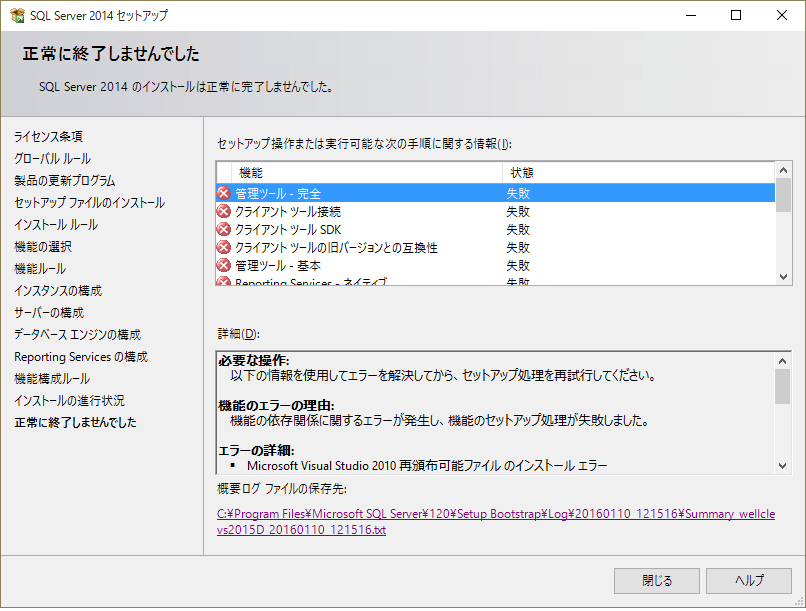Click the 製品の更新プログラム step
This screenshot has width=806, height=611.
tap(65, 181)
